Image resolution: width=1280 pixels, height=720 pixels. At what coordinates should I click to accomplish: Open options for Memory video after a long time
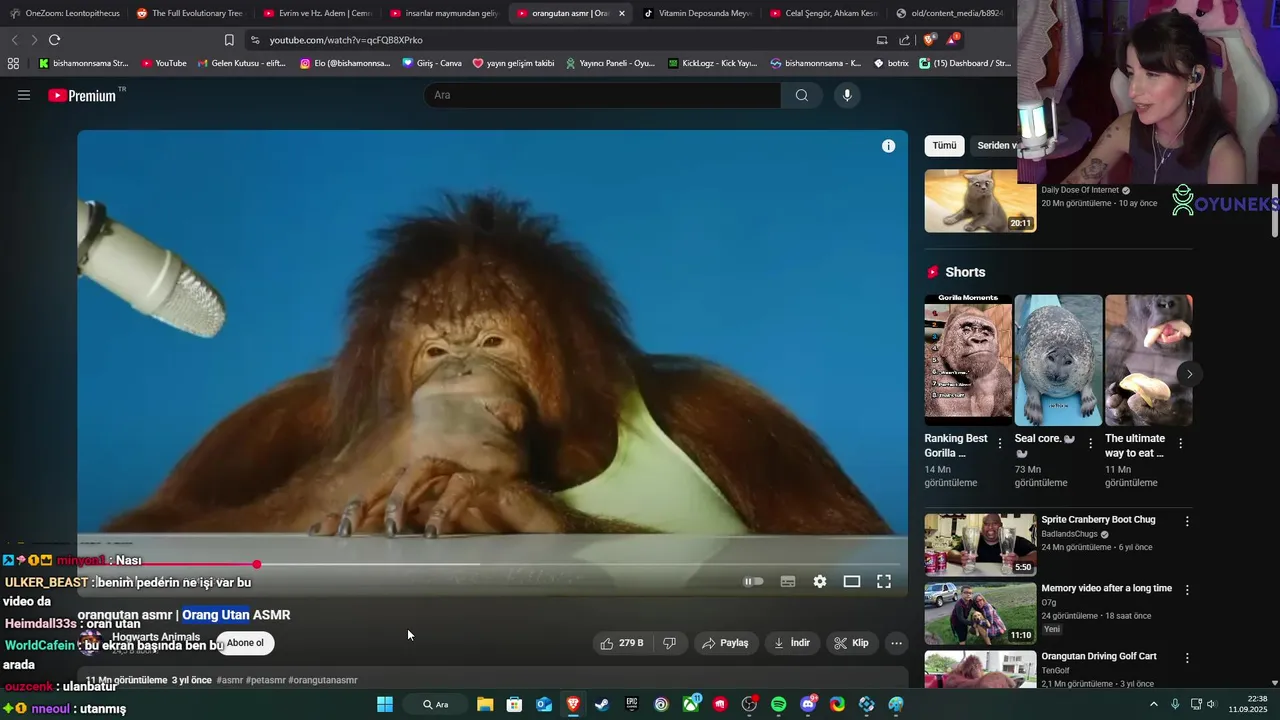tap(1187, 590)
